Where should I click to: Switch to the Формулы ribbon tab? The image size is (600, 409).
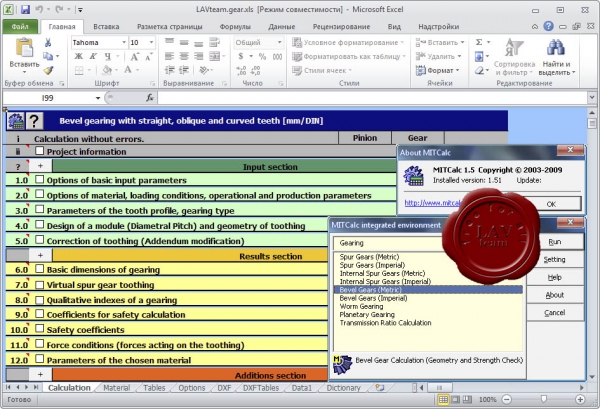point(235,26)
